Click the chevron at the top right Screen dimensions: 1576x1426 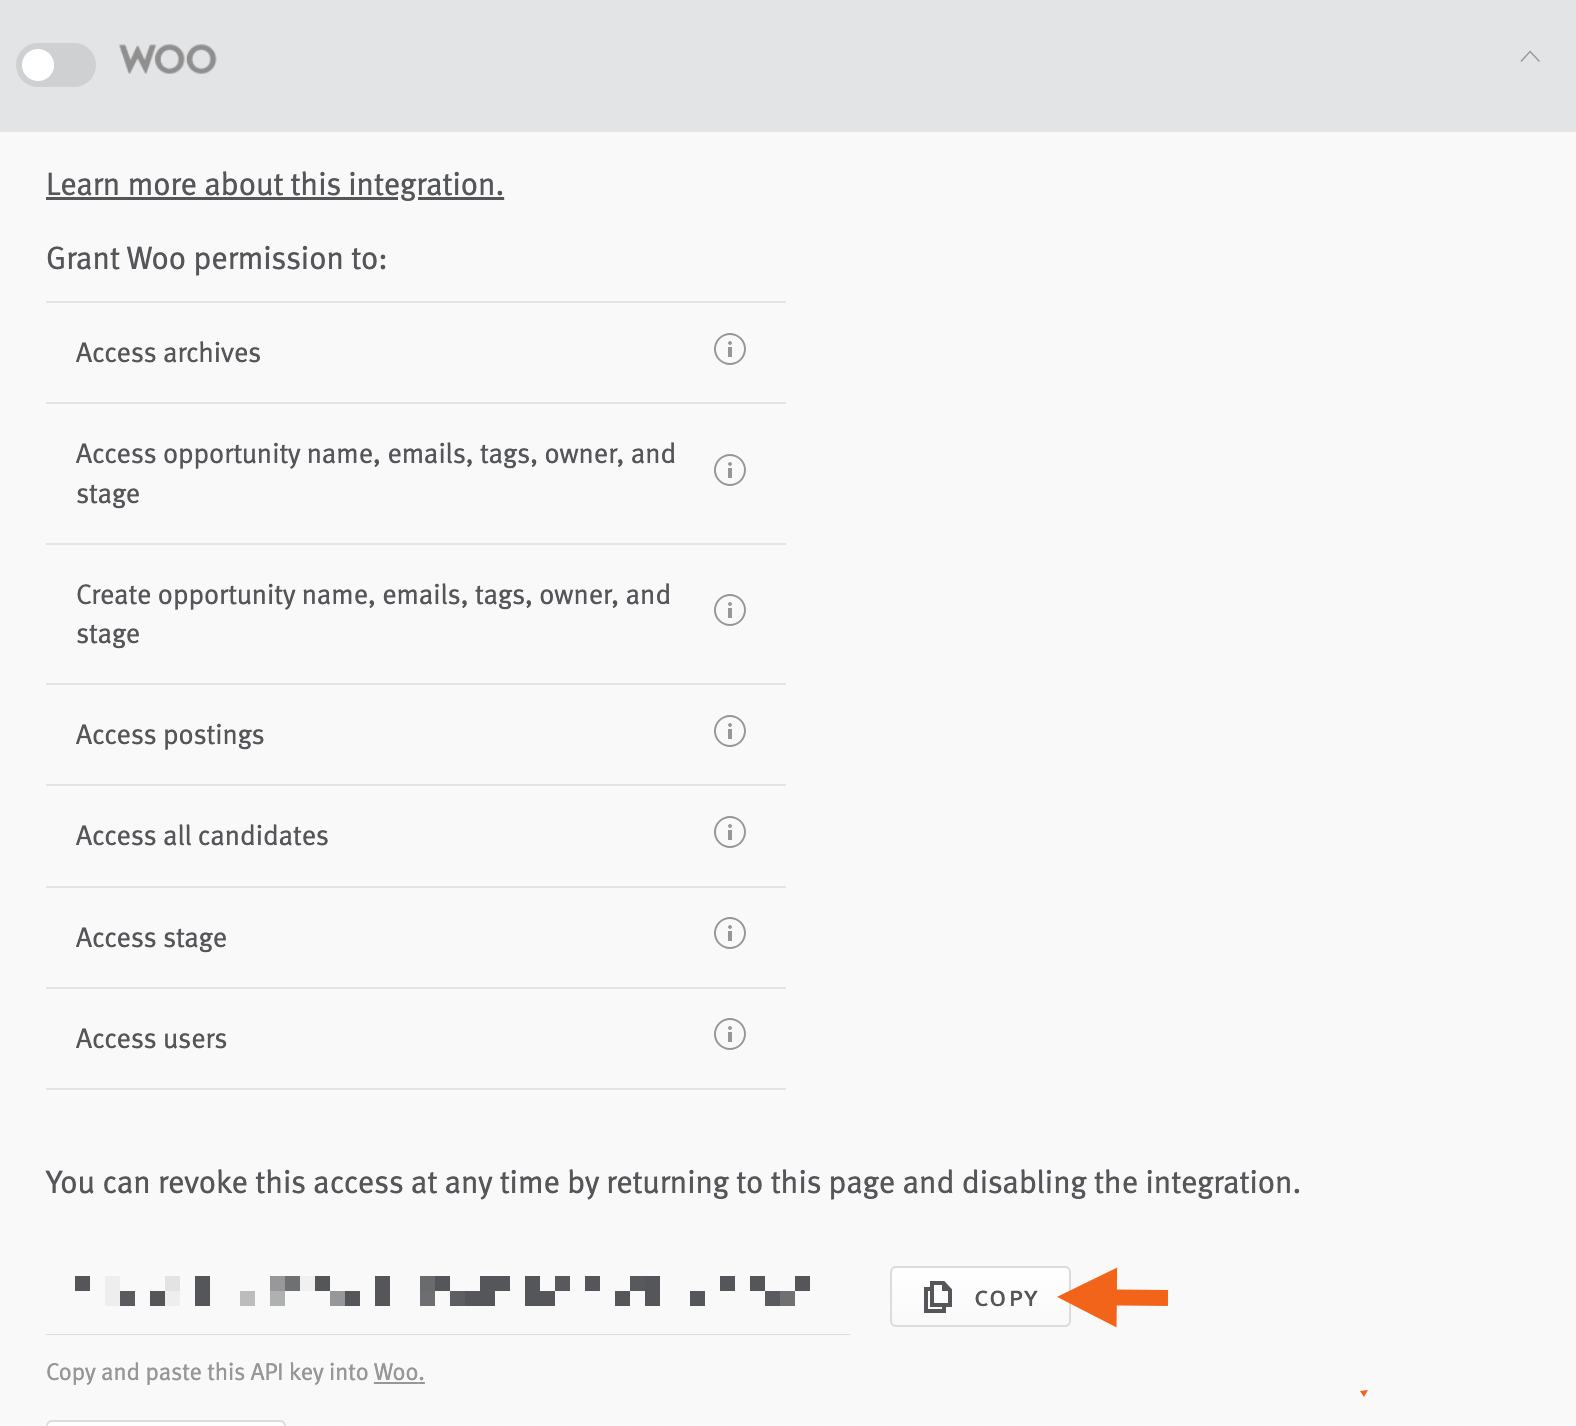click(x=1530, y=57)
